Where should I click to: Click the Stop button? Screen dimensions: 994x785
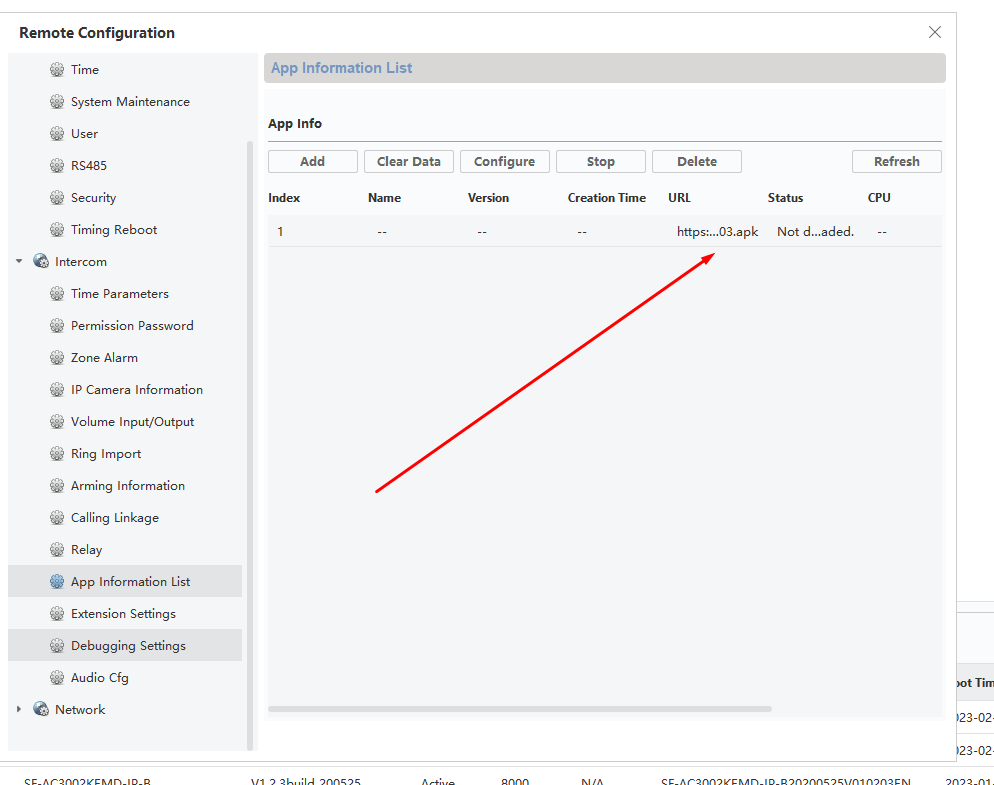click(x=601, y=162)
